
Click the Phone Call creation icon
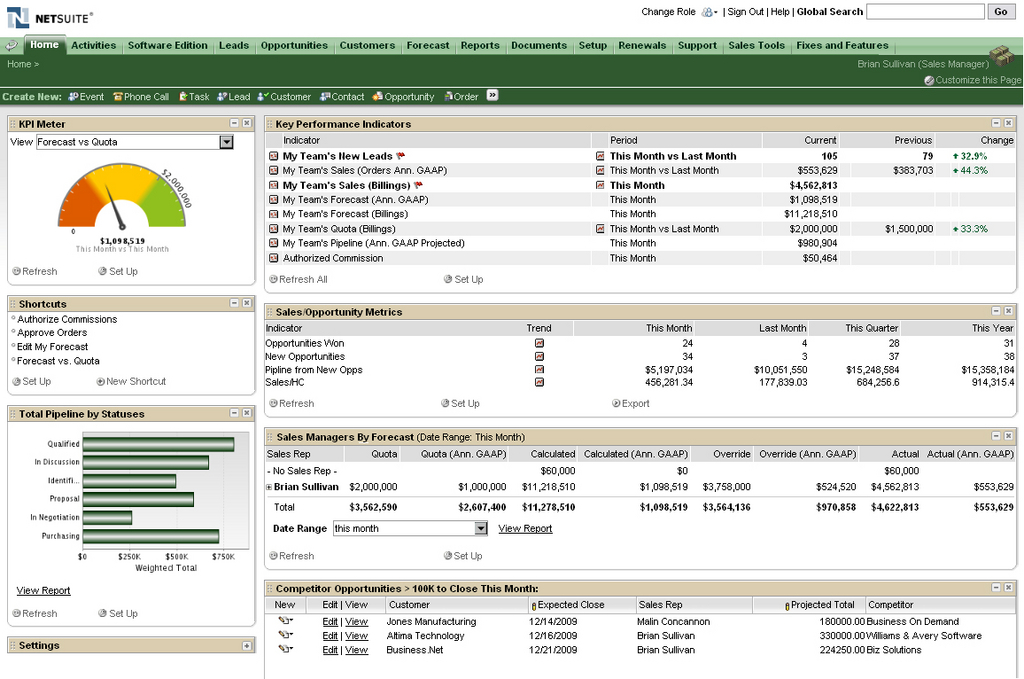[117, 96]
